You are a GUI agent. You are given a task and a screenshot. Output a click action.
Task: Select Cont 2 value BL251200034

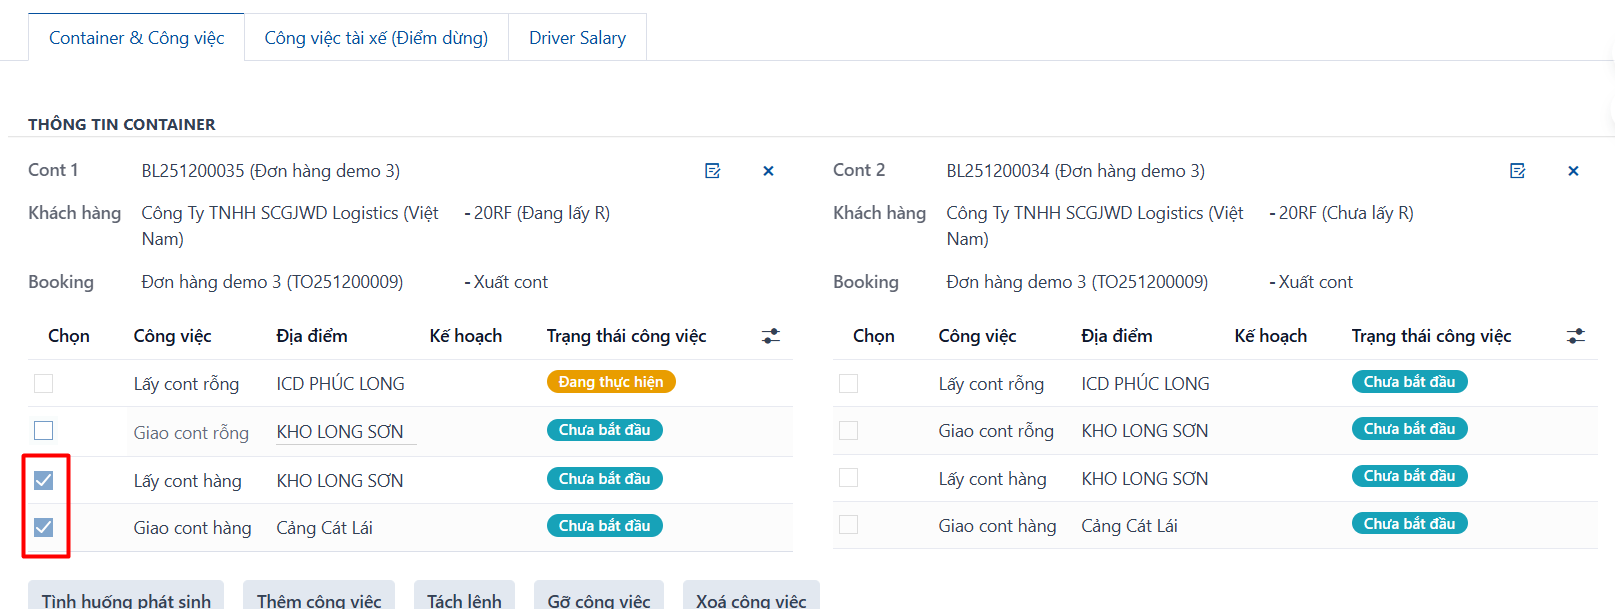click(1076, 171)
